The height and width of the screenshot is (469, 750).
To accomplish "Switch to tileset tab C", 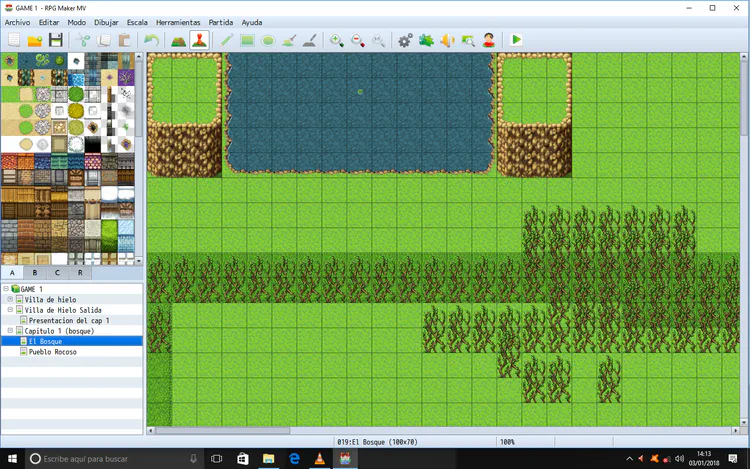I will pyautogui.click(x=57, y=273).
